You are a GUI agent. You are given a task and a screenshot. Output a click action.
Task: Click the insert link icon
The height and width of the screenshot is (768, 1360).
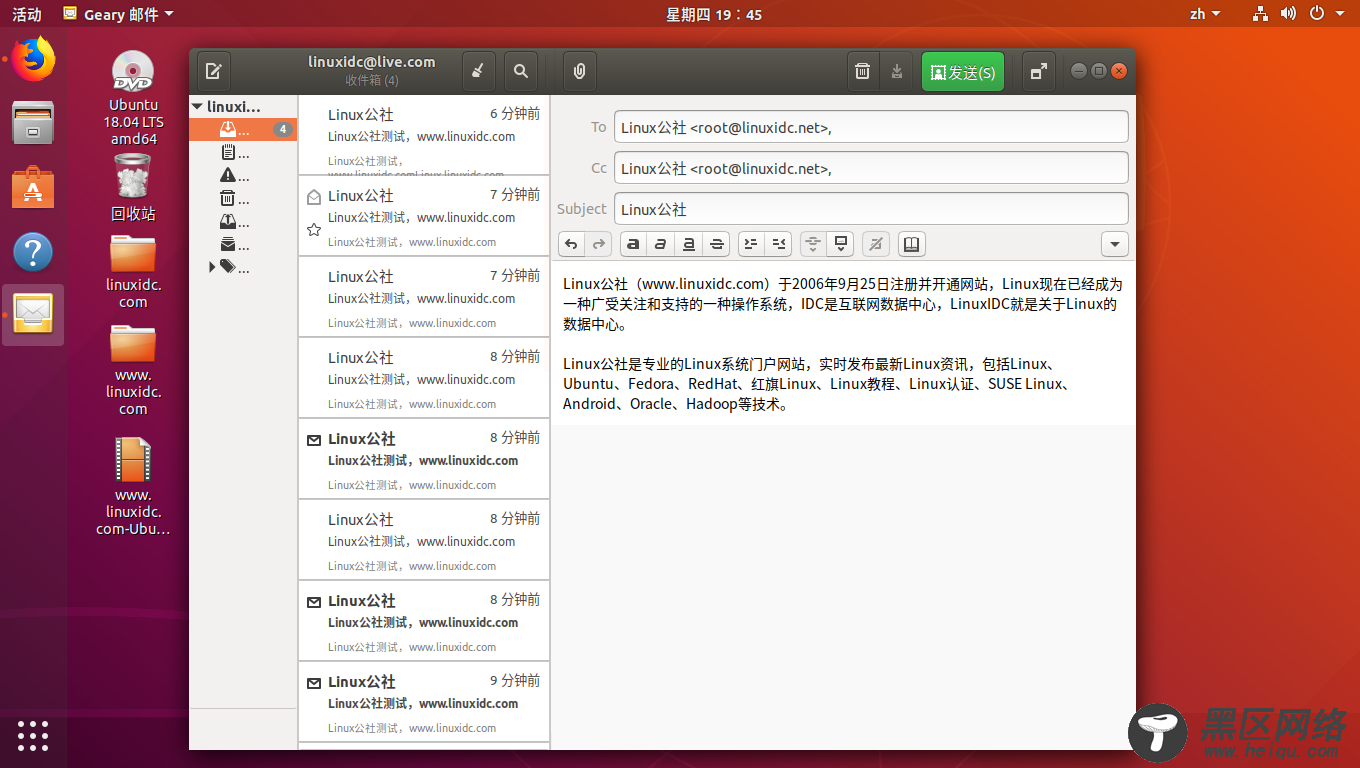tap(813, 244)
